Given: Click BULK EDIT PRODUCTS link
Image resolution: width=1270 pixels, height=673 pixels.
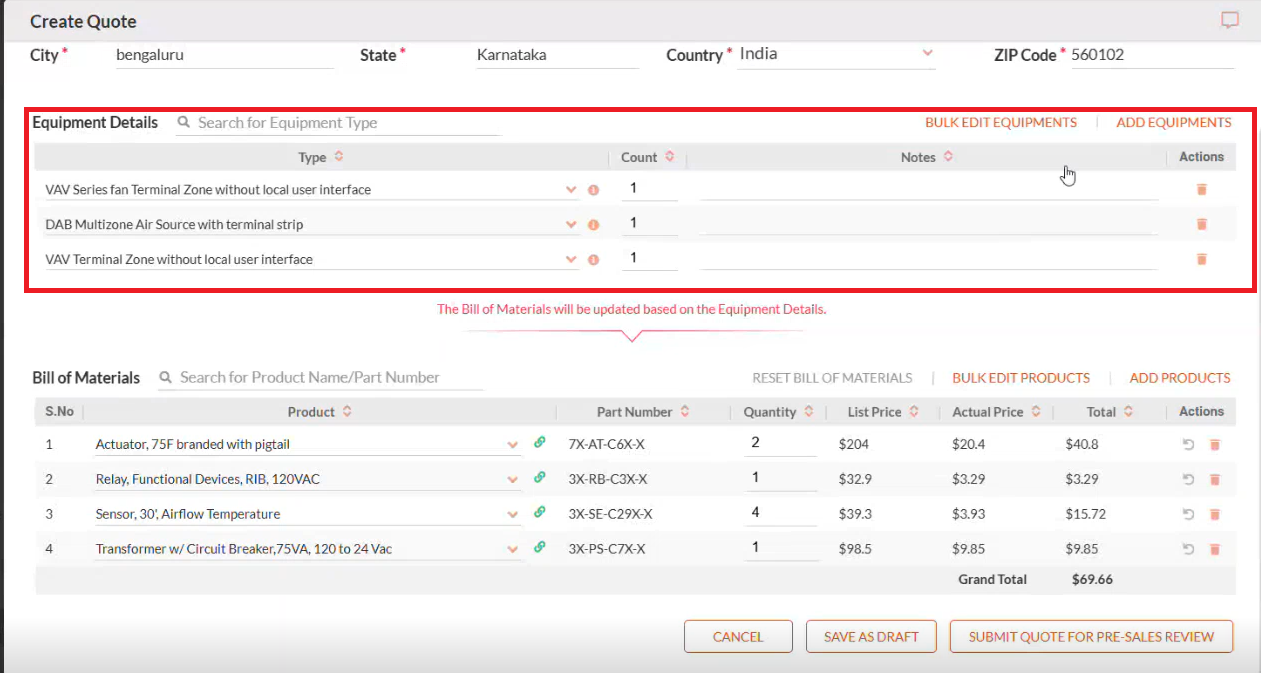Looking at the screenshot, I should click(x=1021, y=378).
